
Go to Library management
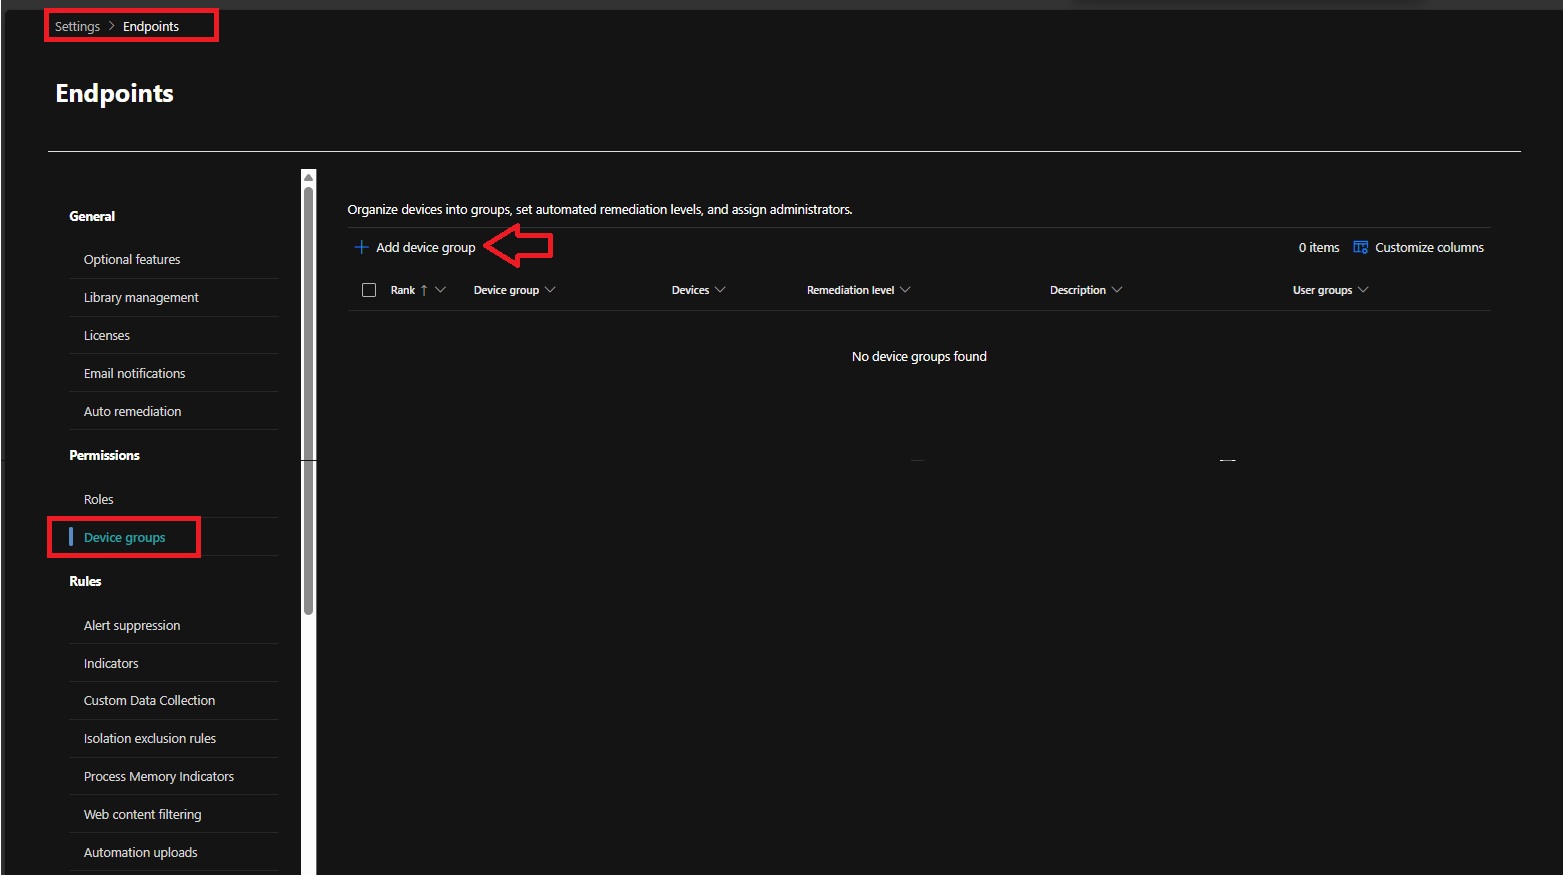141,298
